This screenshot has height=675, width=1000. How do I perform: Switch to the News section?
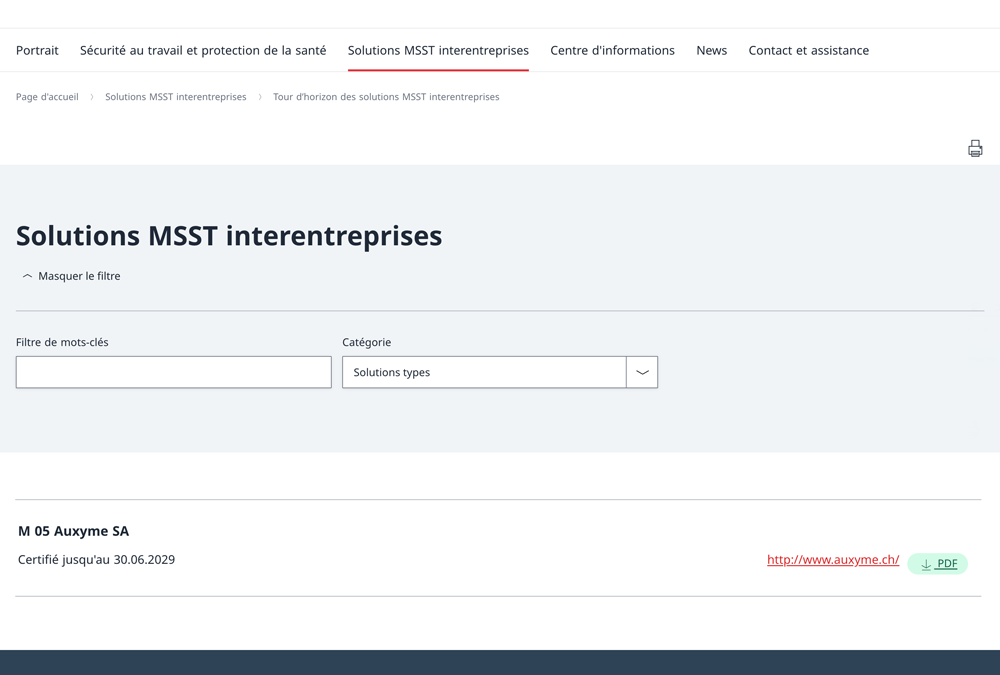coord(711,50)
